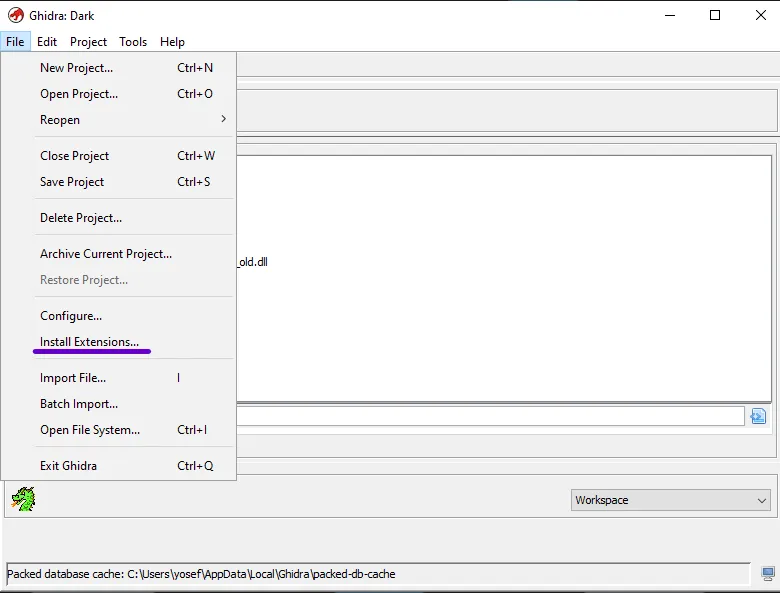
Task: Maximize the Ghidra window
Action: (715, 15)
